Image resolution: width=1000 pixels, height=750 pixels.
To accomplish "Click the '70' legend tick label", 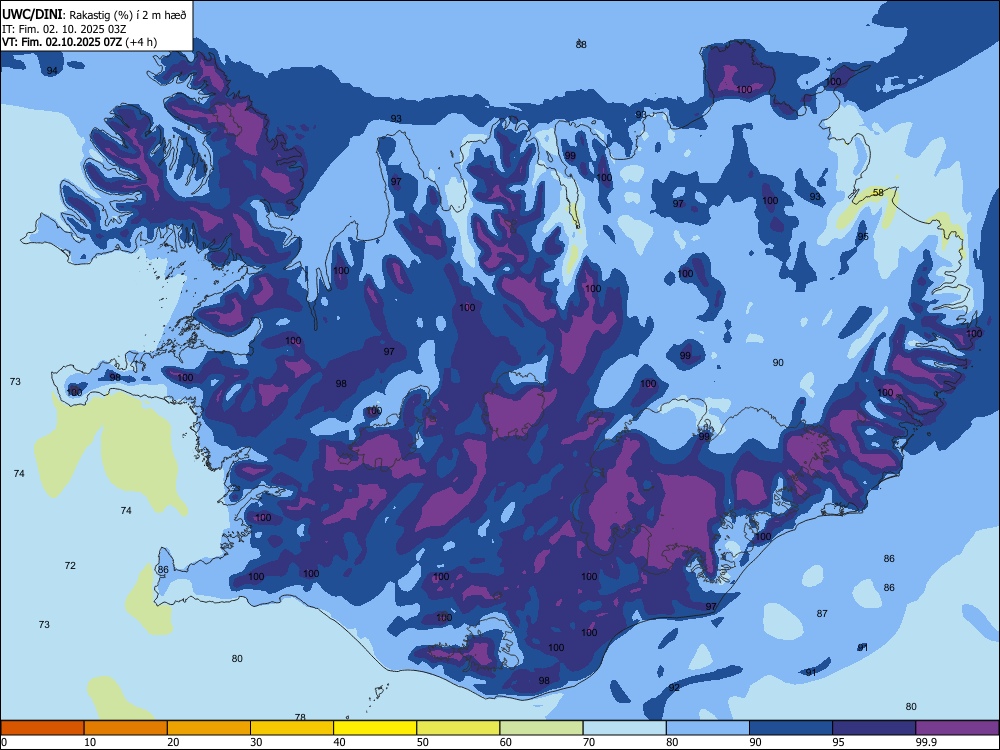I will pos(589,742).
